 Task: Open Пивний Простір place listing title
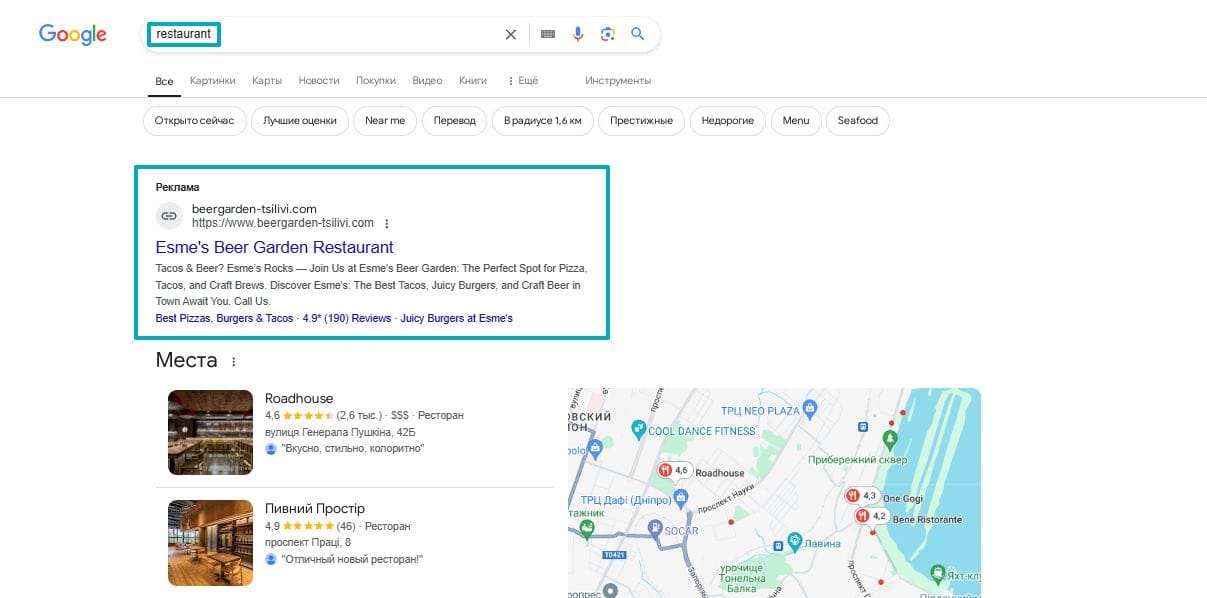pos(315,508)
